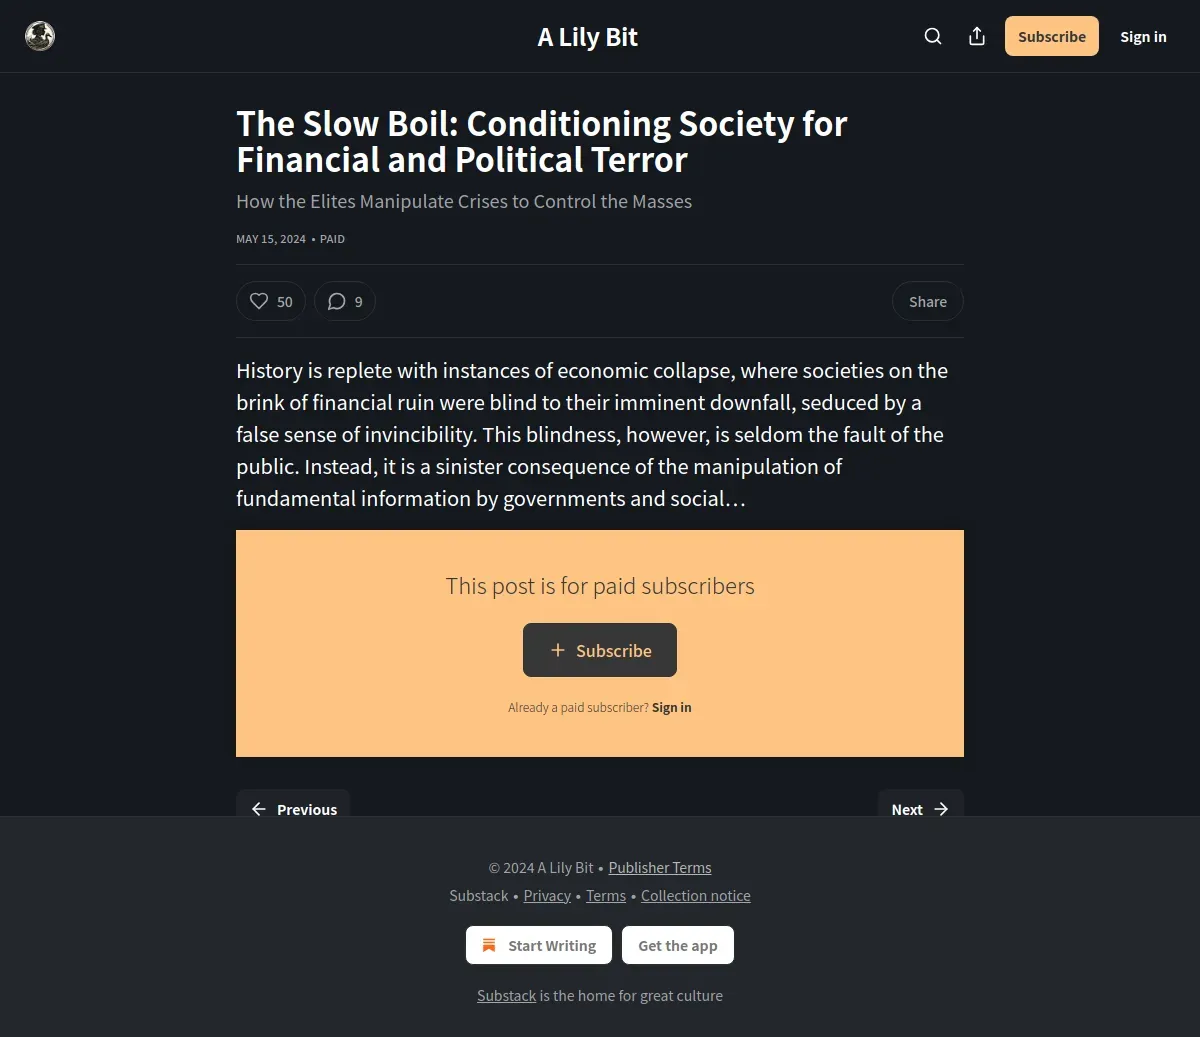Screen dimensions: 1200x1037
Task: Click the Share button below the date
Action: coord(928,301)
